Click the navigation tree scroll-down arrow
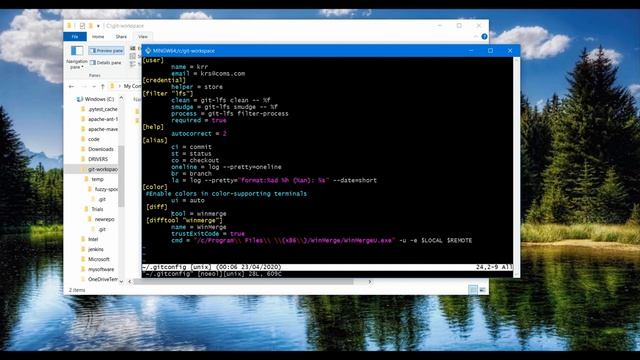The width and height of the screenshot is (640, 360). tap(121, 281)
